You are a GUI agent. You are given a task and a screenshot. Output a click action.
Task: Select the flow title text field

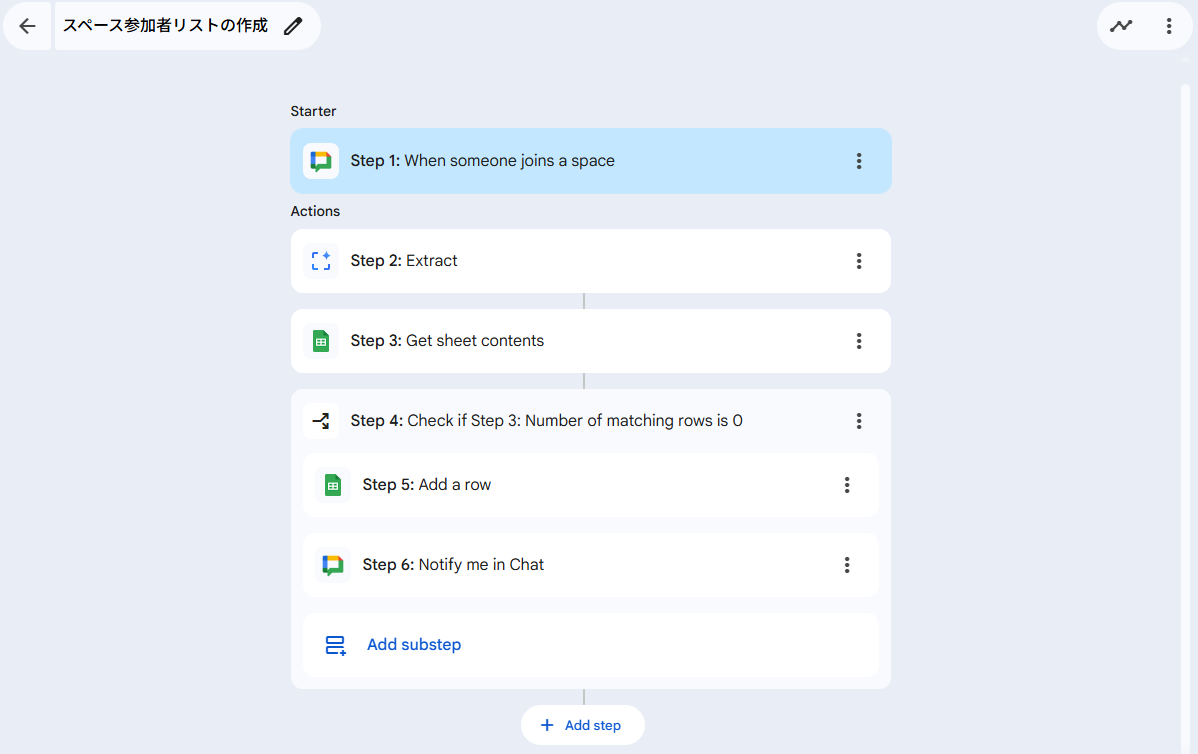tap(165, 26)
